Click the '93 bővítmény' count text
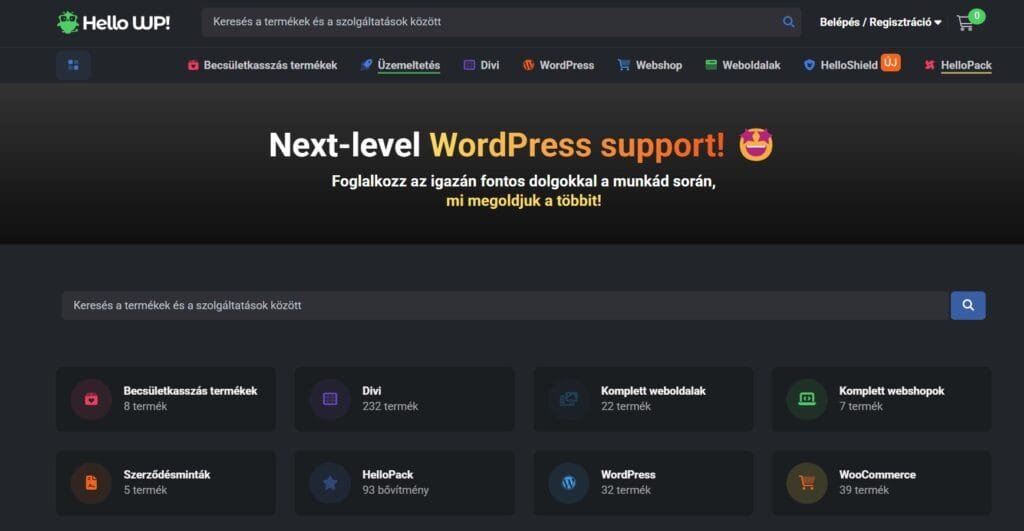The image size is (1024, 531). tap(395, 490)
